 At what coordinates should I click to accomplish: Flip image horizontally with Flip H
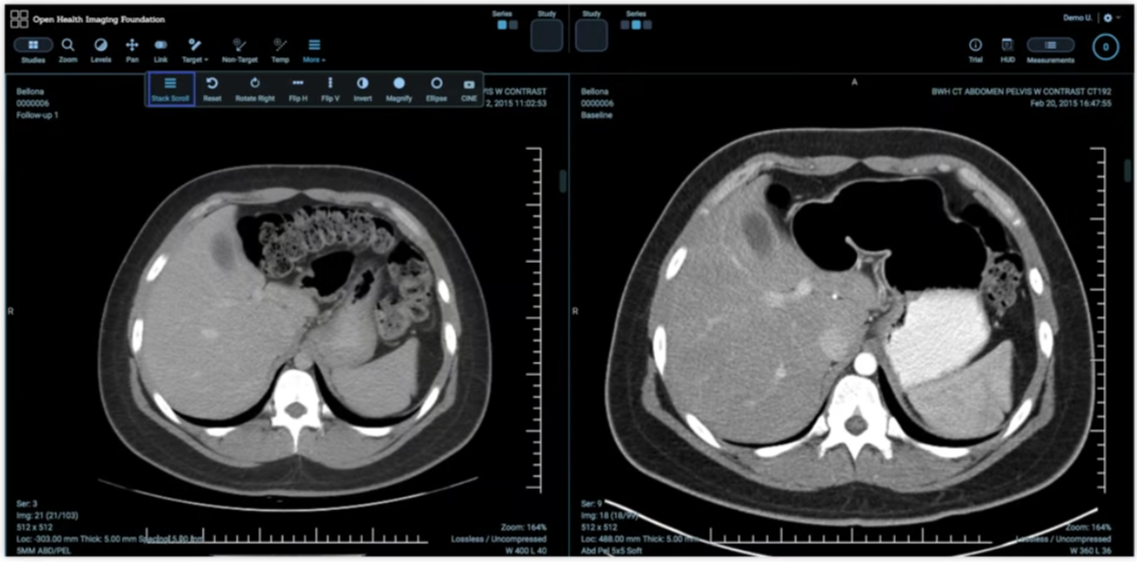click(298, 89)
